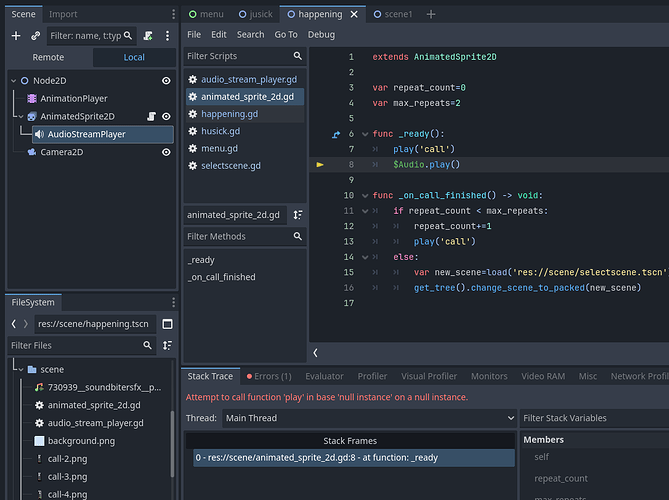669x500 pixels.
Task: Switch to the scene1 tab
Action: pos(393,15)
